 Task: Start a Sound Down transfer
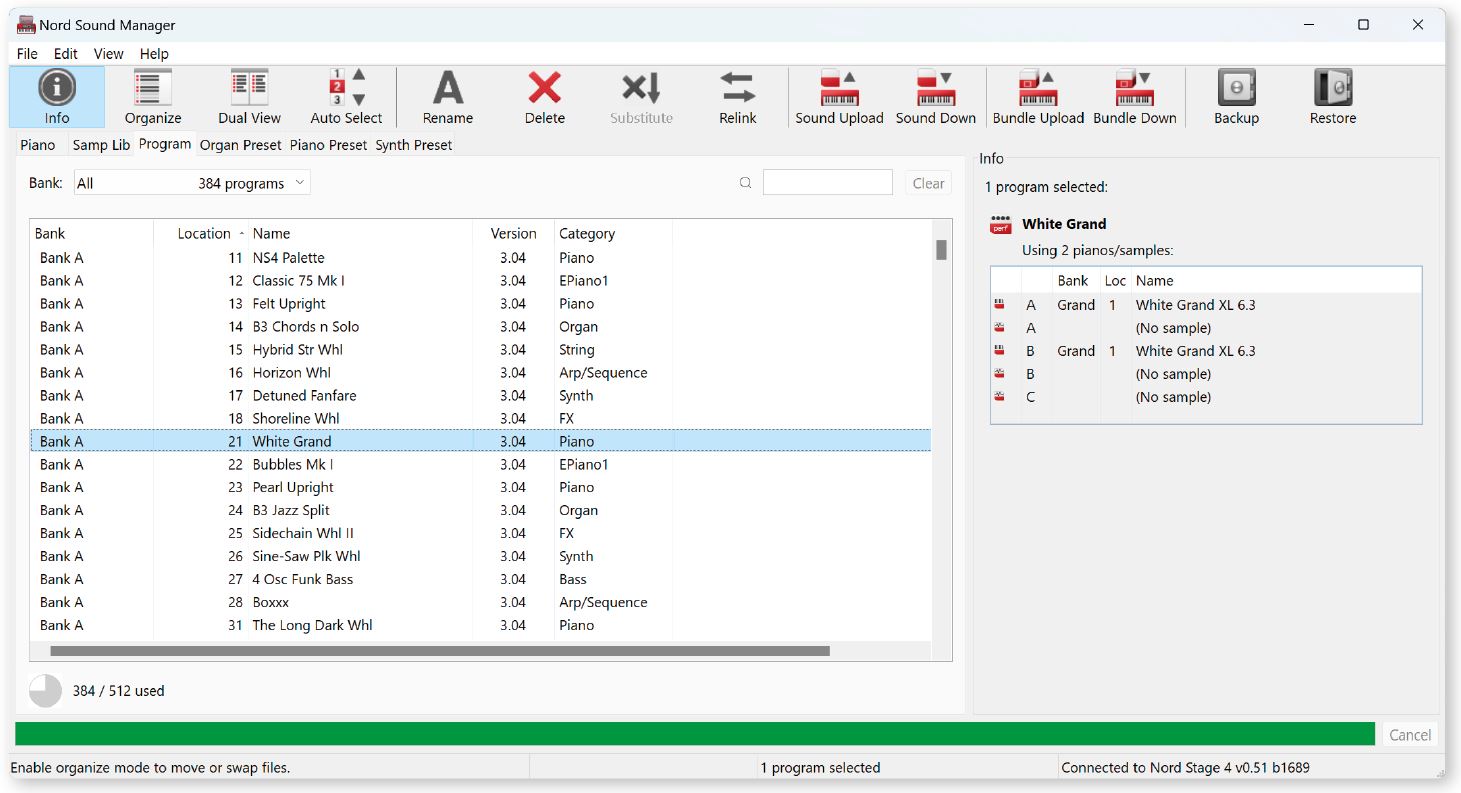click(x=936, y=97)
